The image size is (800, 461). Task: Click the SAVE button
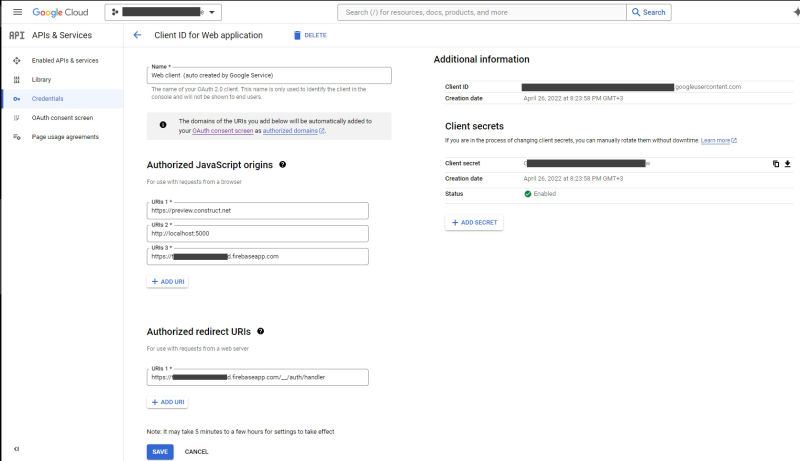(x=160, y=452)
